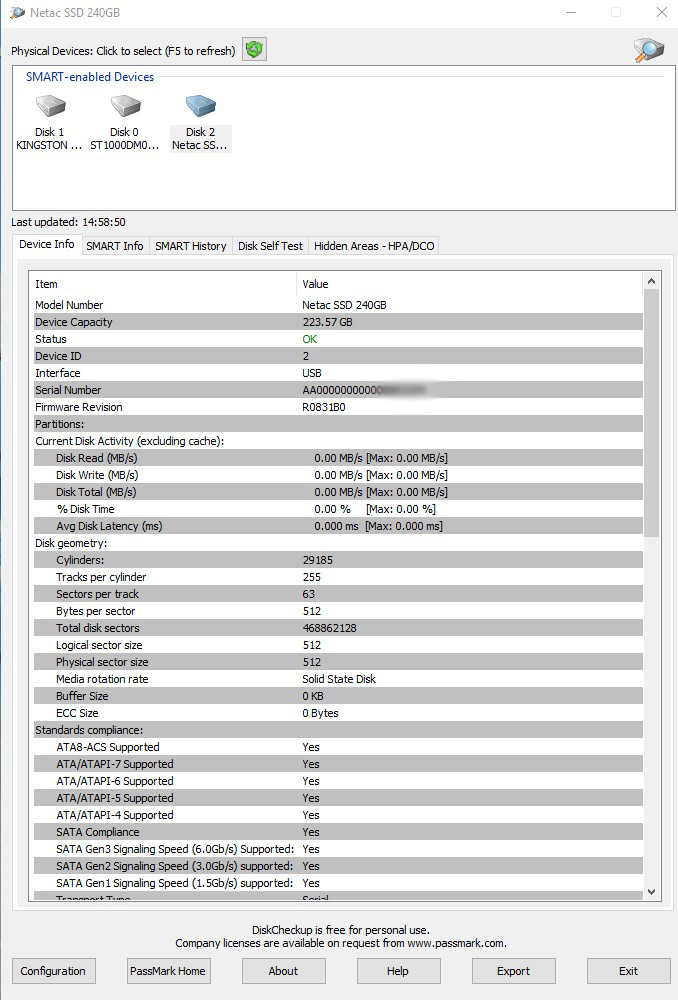
Task: Select the Device Capacity row label
Action: 73,322
